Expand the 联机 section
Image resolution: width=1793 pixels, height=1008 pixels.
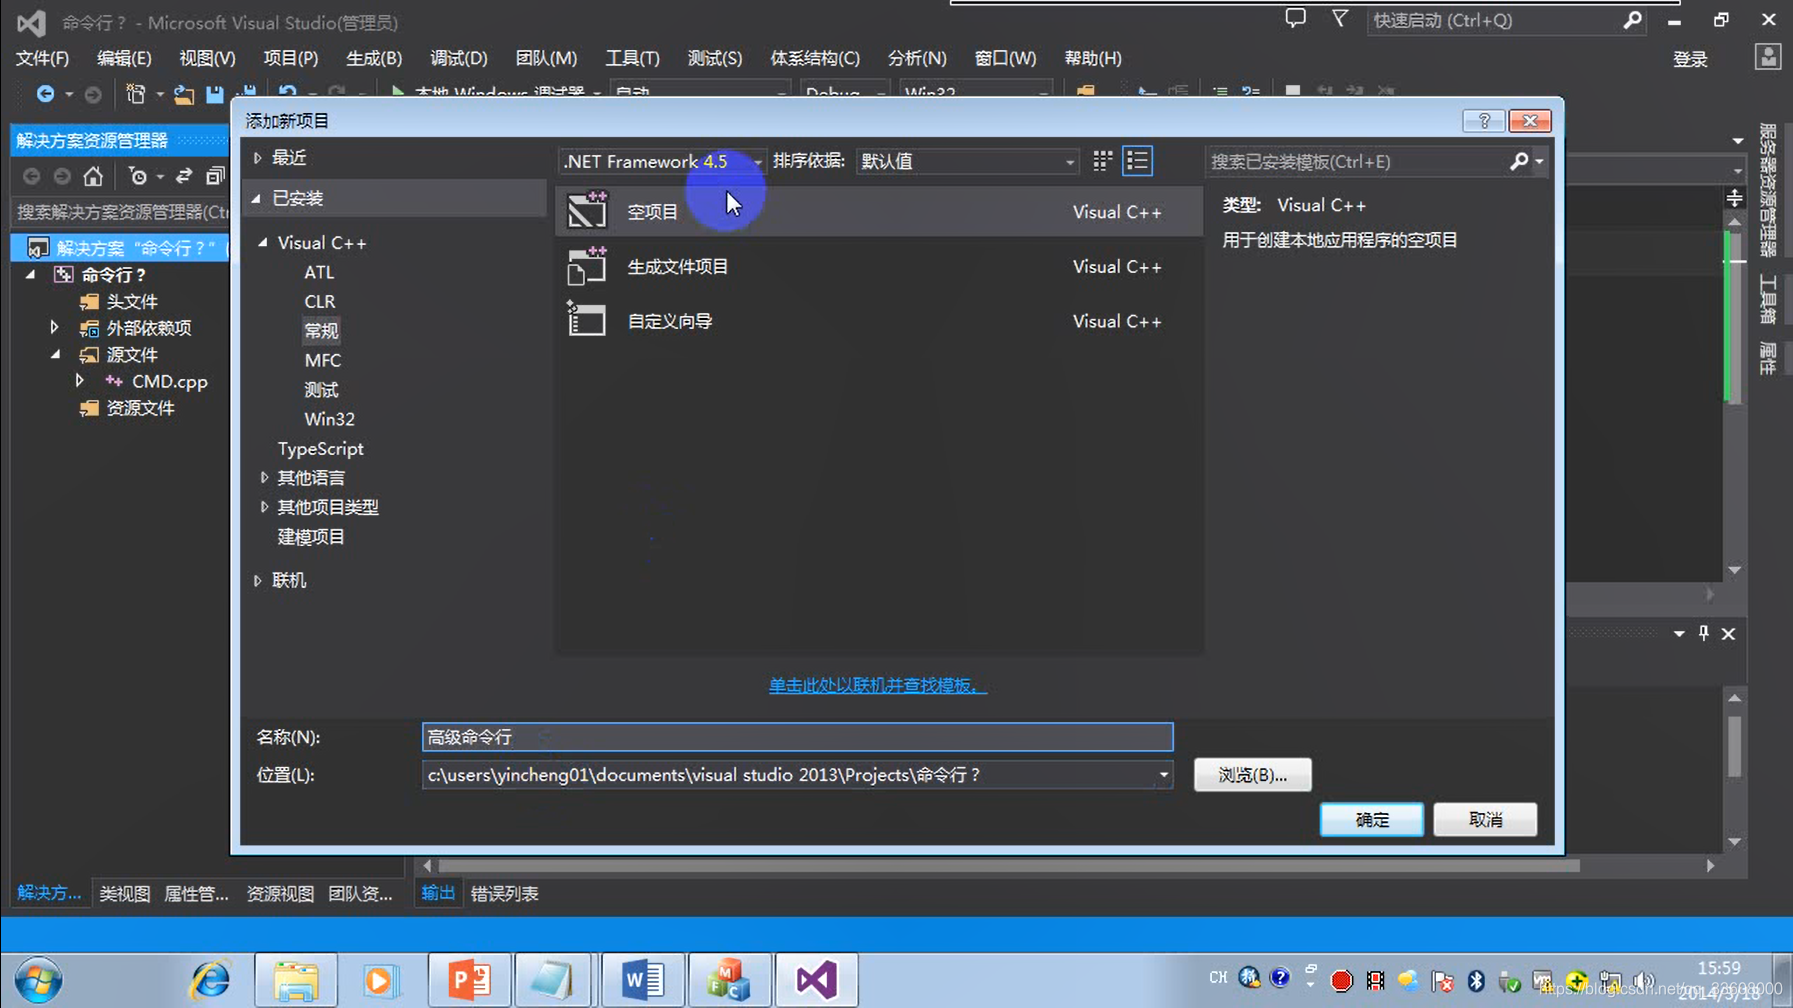pos(258,581)
